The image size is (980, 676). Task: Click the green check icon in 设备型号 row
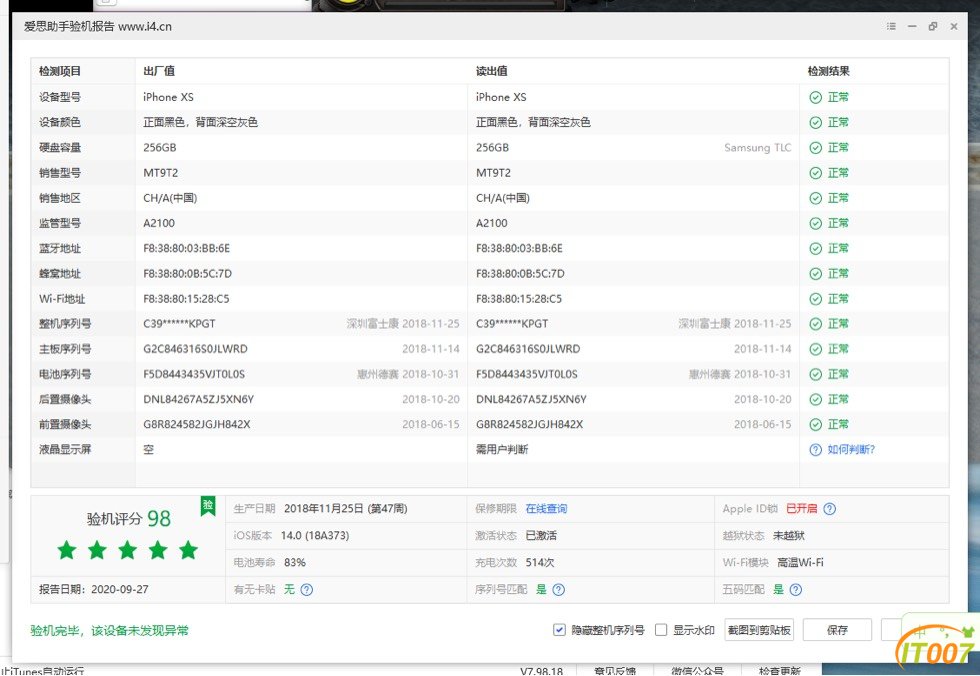pos(816,97)
